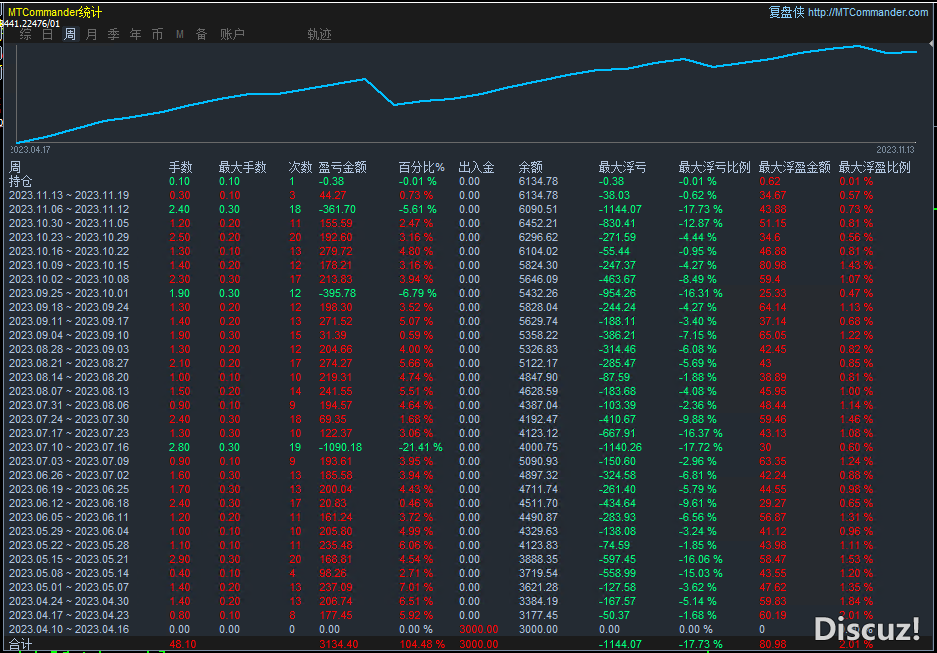Open the 币 currency tab

coord(157,35)
